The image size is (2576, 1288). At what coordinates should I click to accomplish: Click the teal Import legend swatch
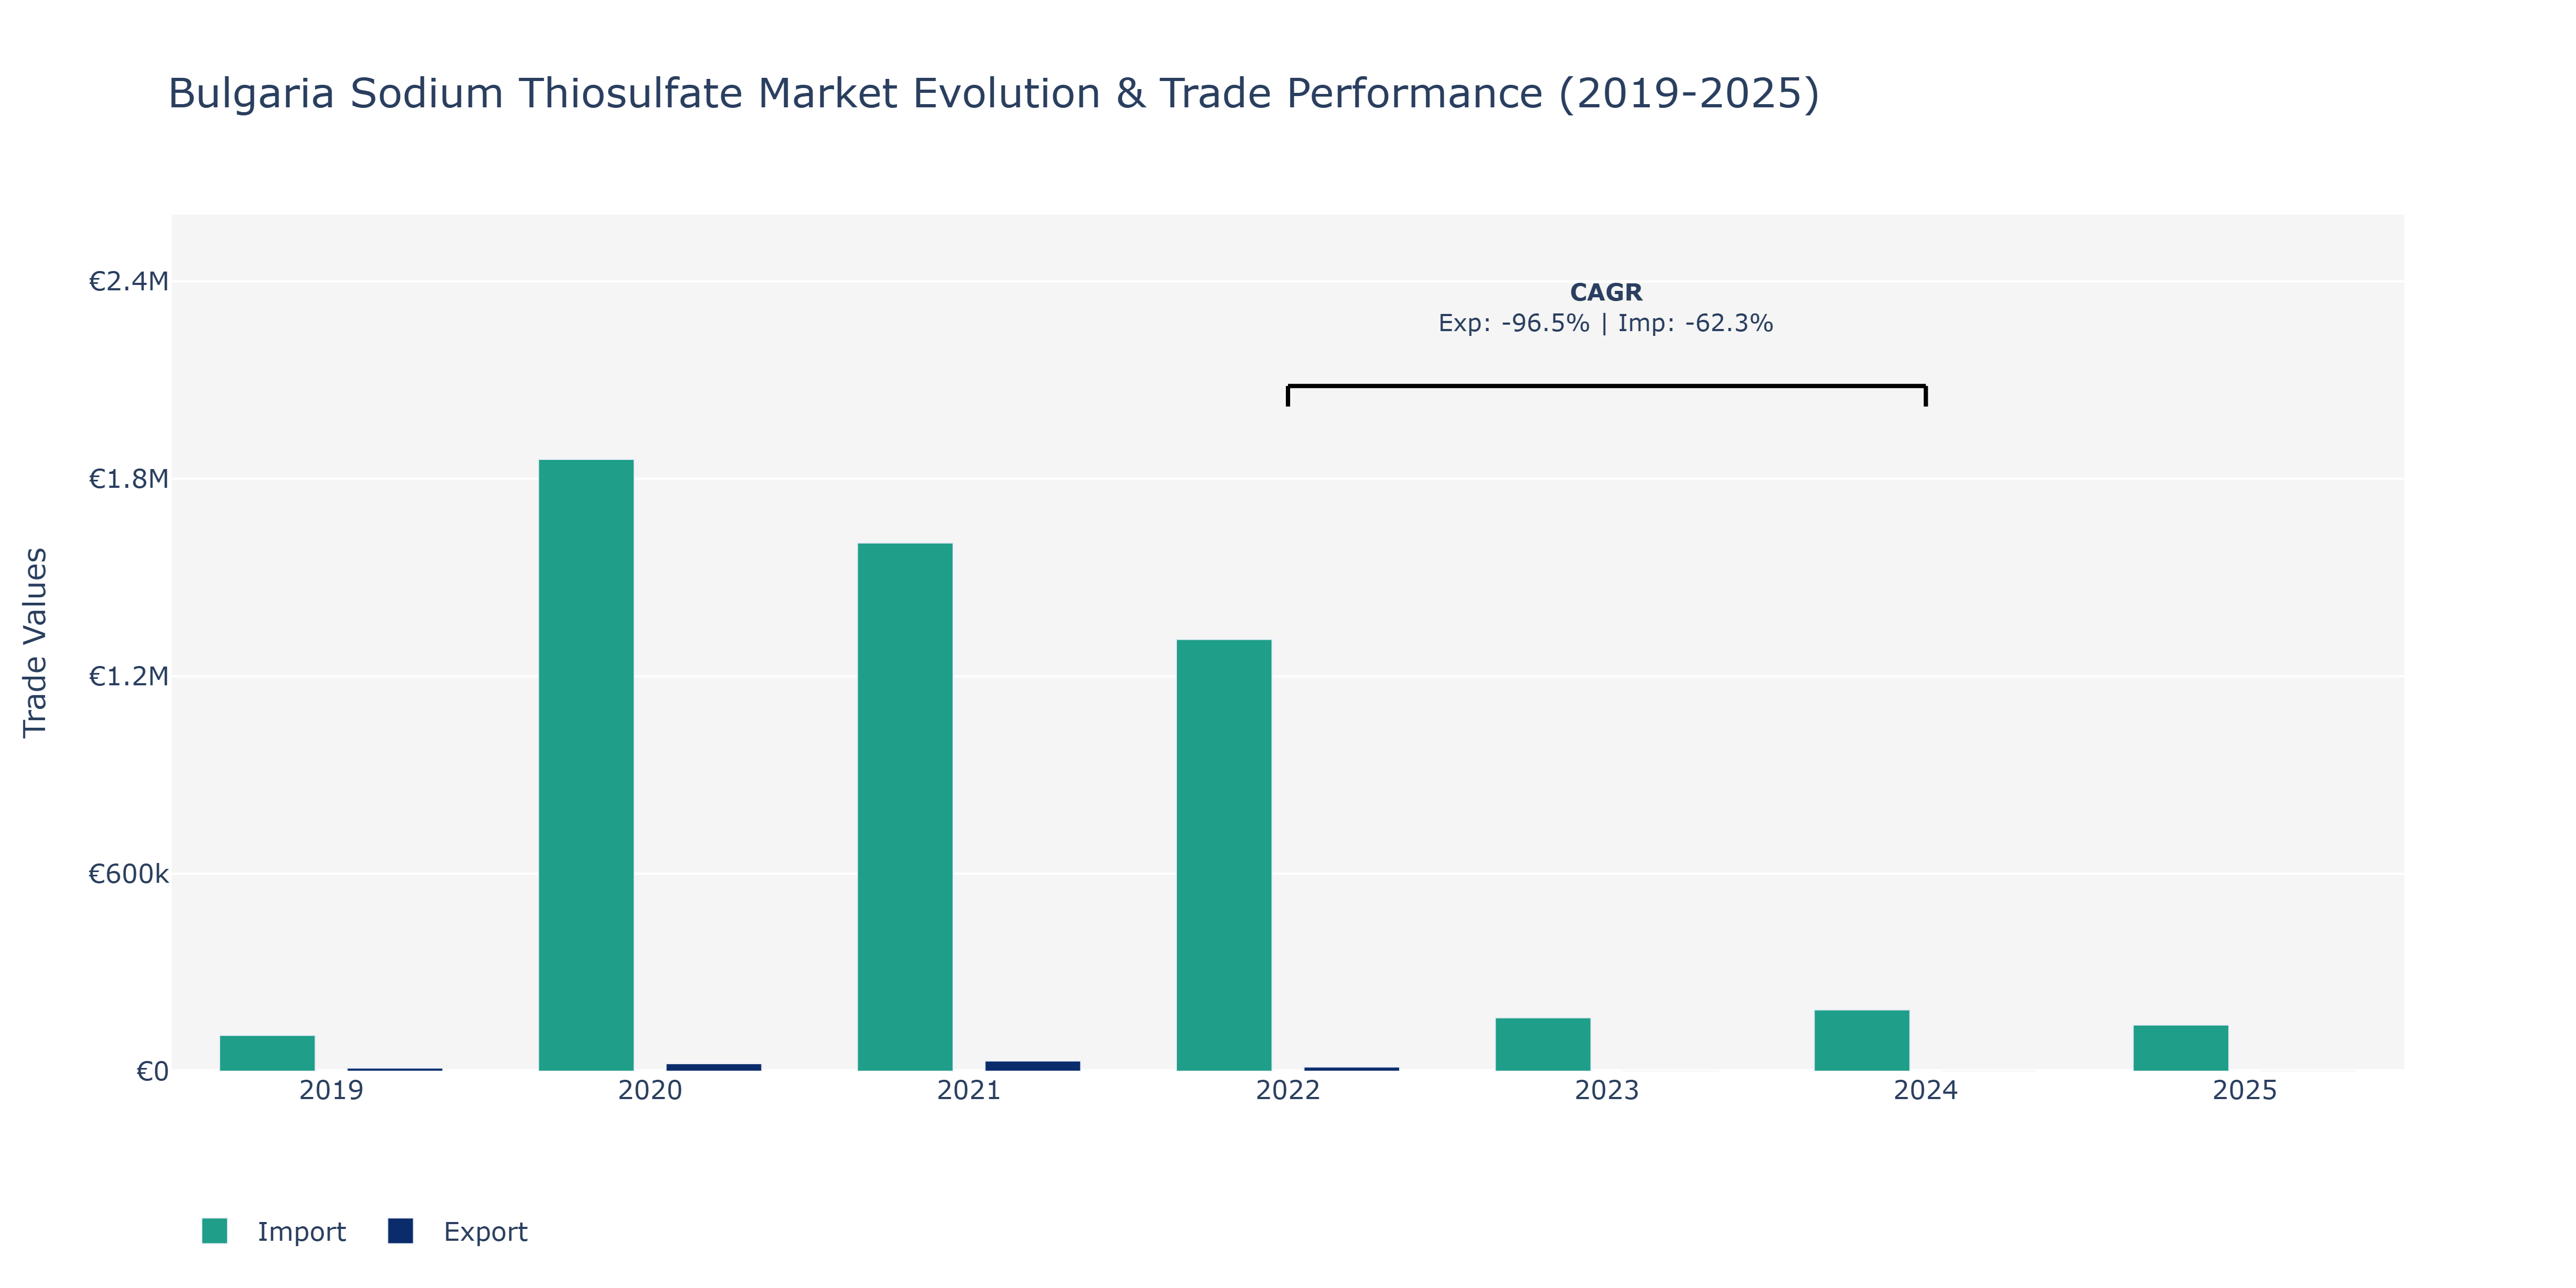[214, 1231]
